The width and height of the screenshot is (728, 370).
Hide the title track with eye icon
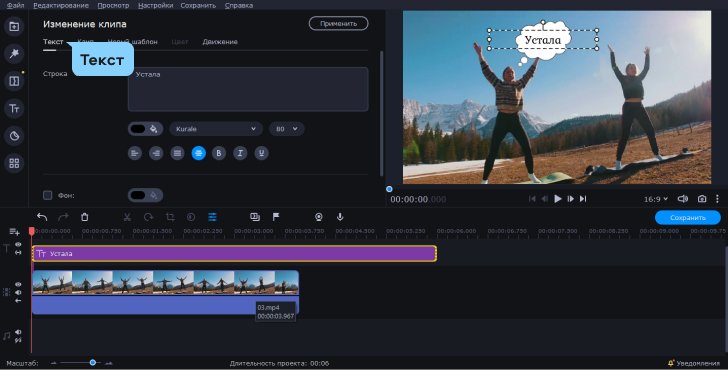(18, 245)
